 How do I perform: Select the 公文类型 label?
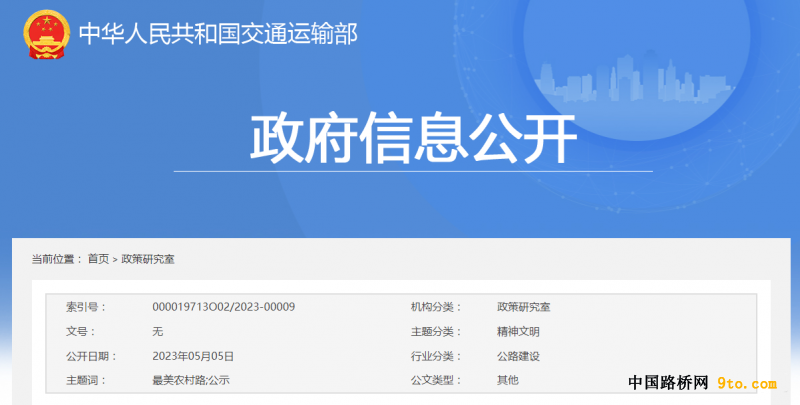[436, 380]
